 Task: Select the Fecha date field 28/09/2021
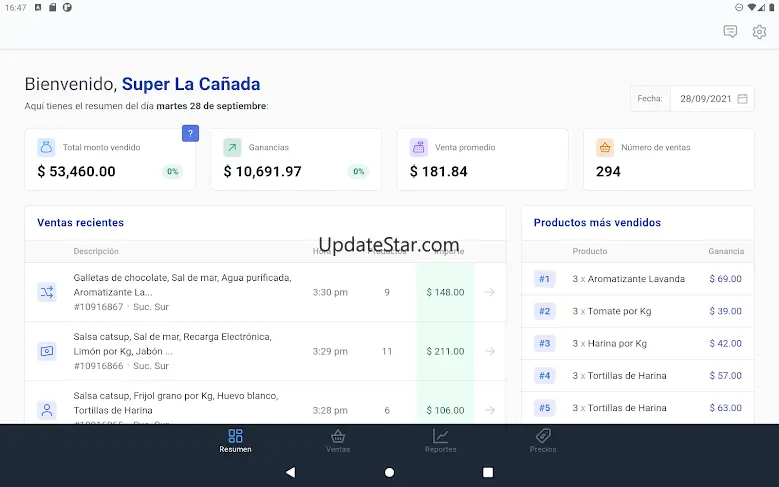(x=712, y=98)
